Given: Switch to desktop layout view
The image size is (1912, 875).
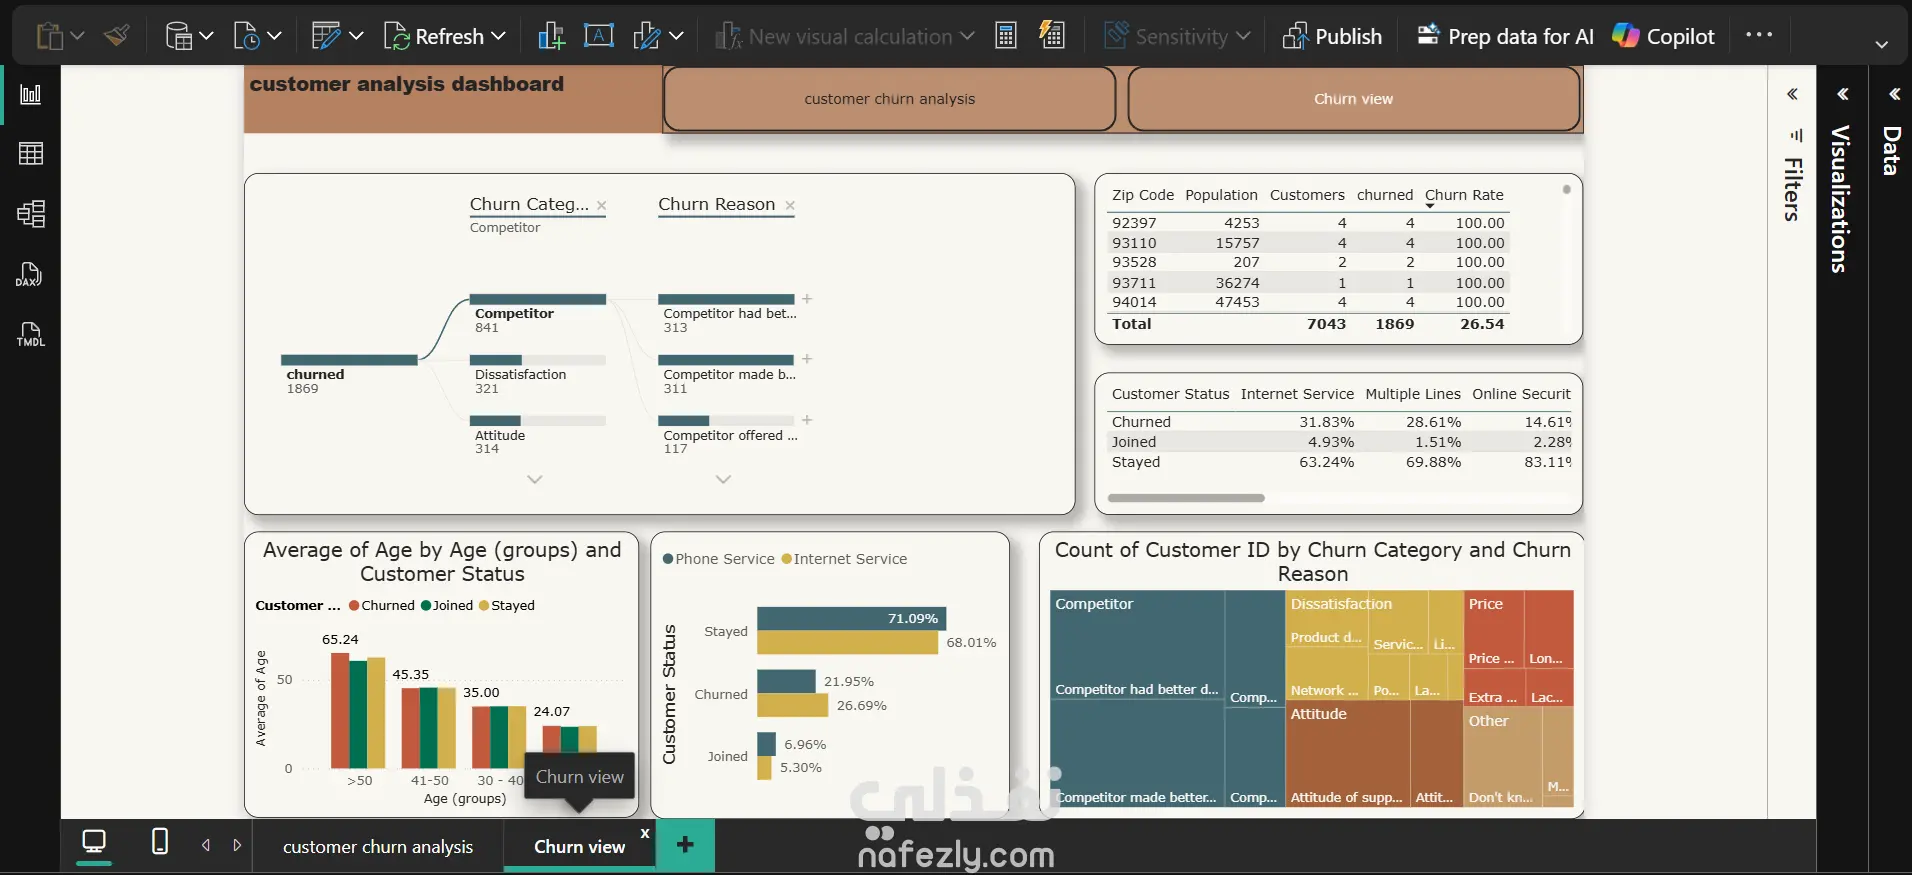Looking at the screenshot, I should tap(94, 842).
